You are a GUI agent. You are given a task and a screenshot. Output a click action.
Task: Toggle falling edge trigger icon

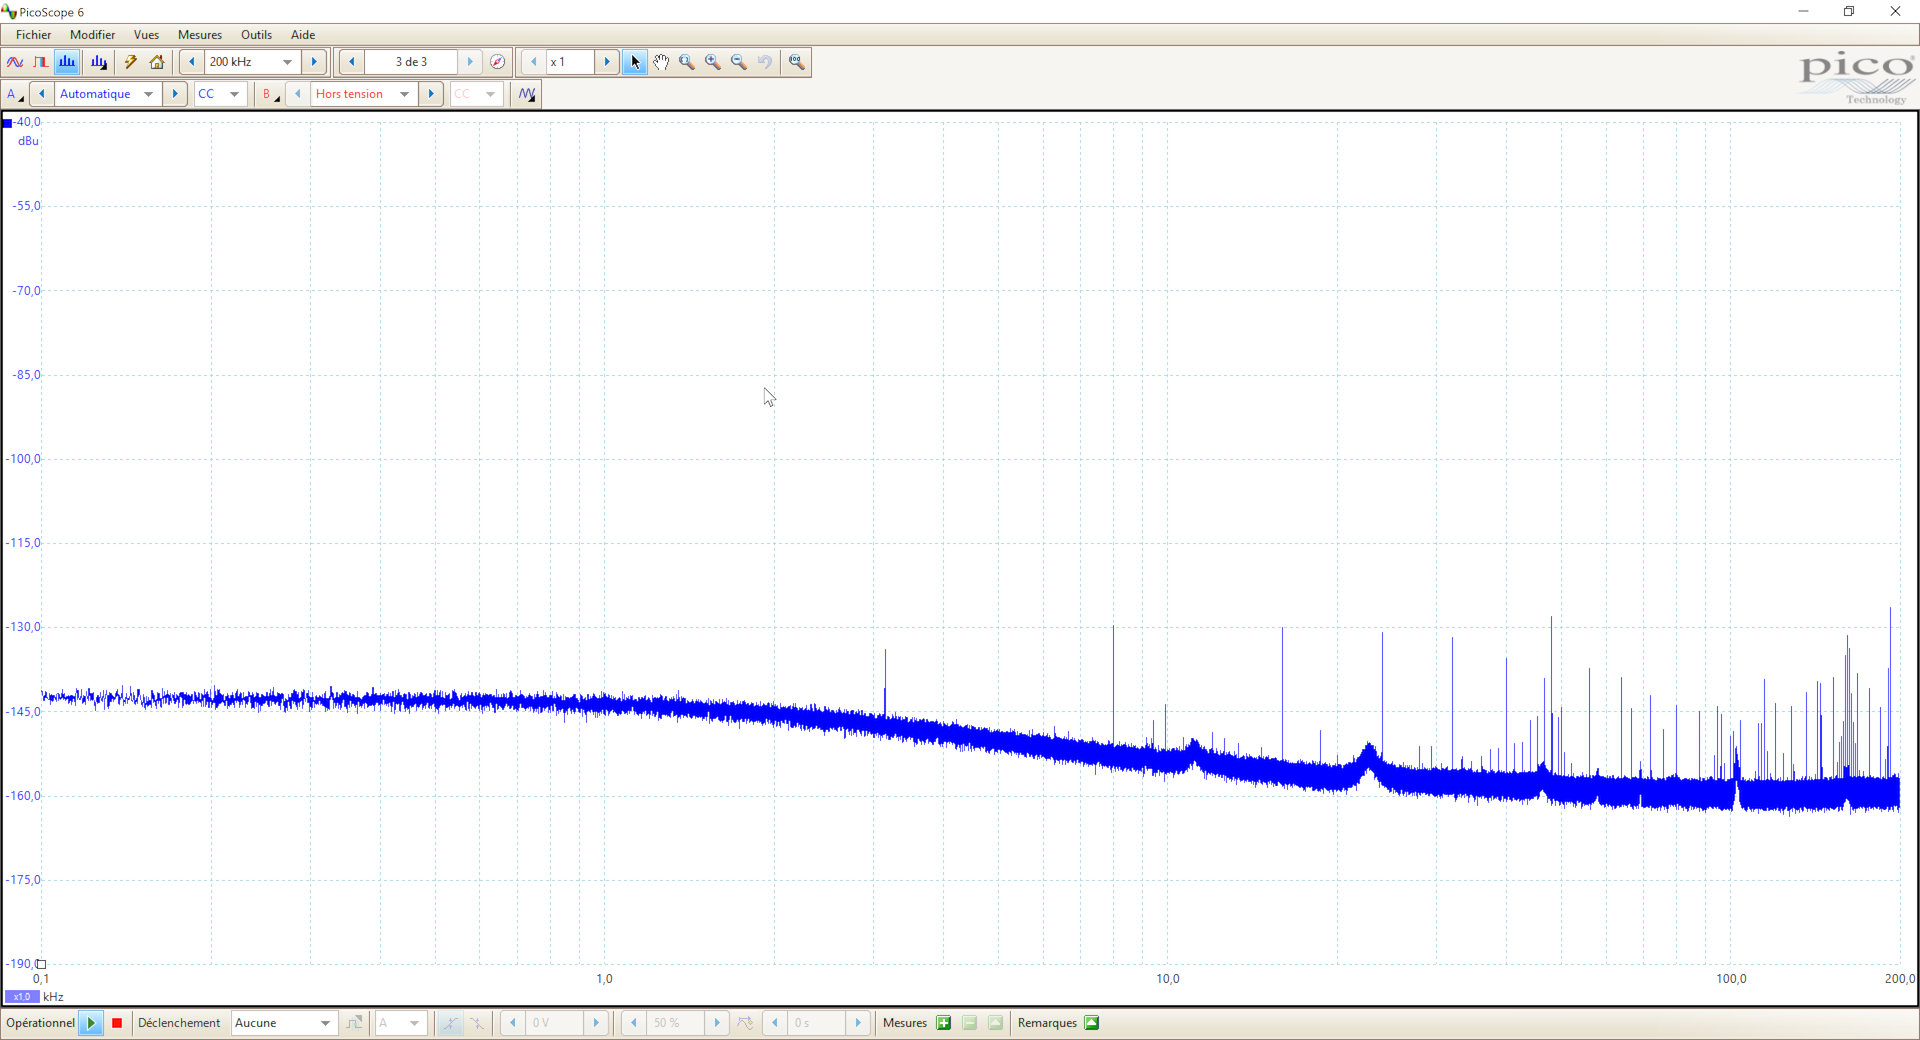pyautogui.click(x=477, y=1023)
